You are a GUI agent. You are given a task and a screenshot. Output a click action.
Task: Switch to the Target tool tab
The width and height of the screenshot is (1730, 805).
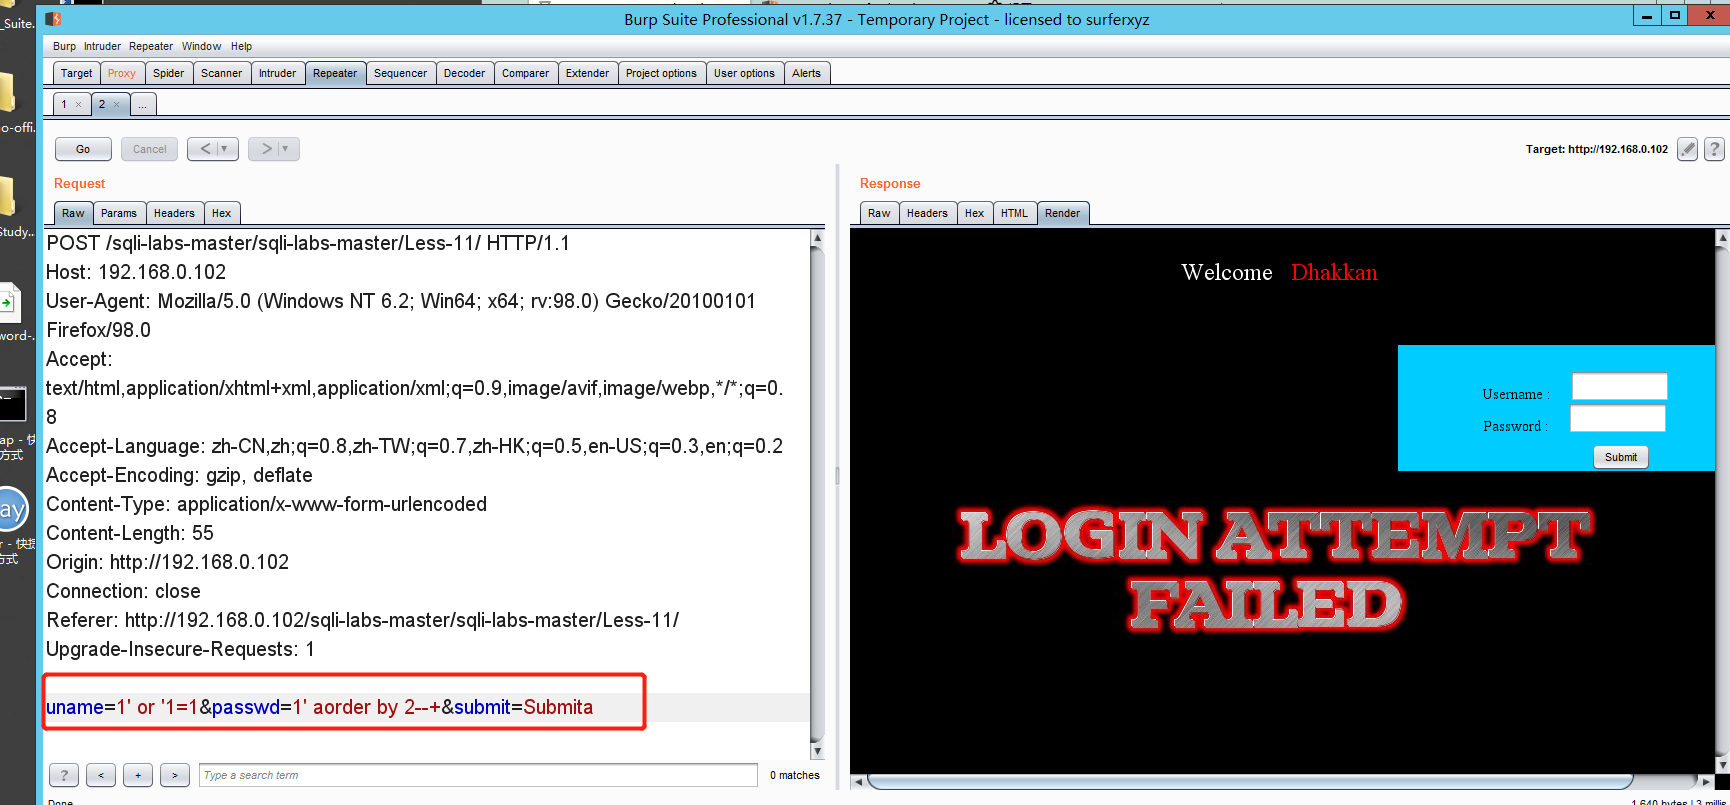pos(76,73)
